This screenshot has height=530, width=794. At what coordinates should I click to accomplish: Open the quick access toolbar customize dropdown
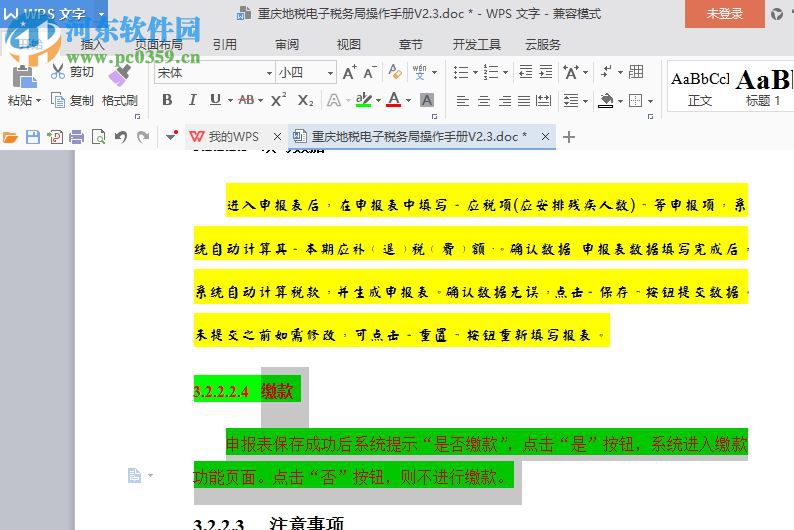point(171,136)
